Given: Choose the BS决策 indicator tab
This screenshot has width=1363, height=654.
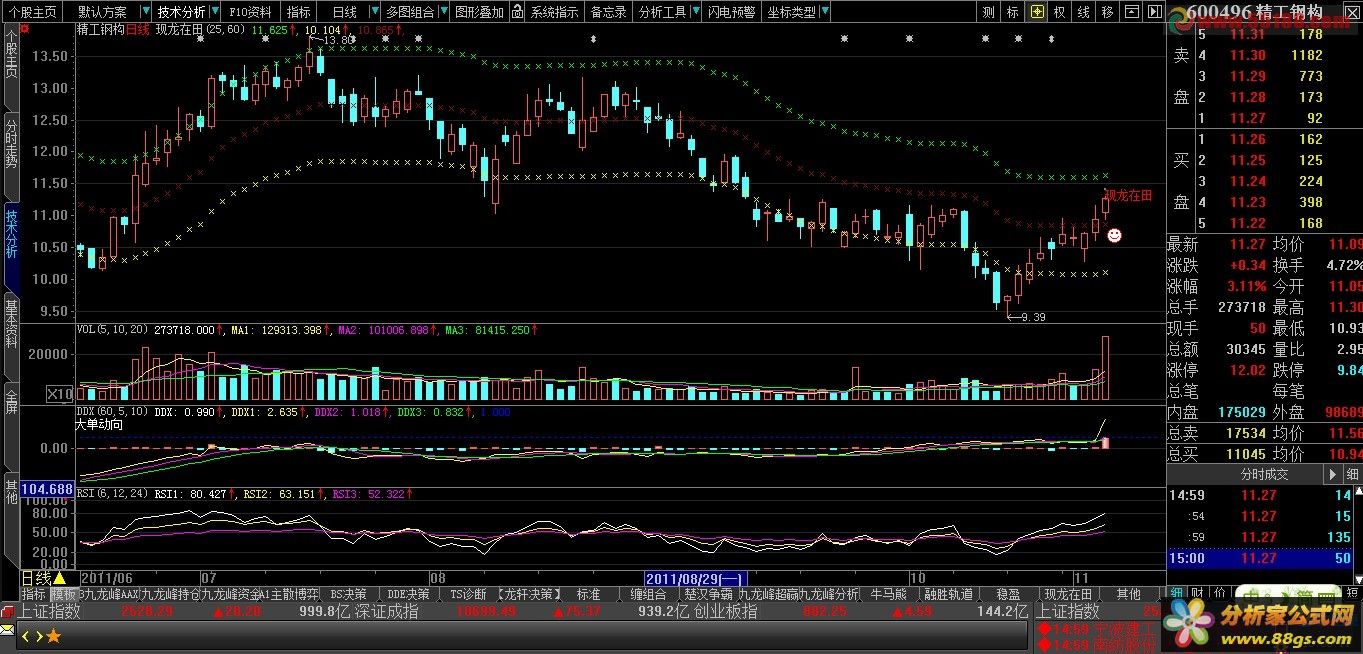Looking at the screenshot, I should (x=349, y=594).
